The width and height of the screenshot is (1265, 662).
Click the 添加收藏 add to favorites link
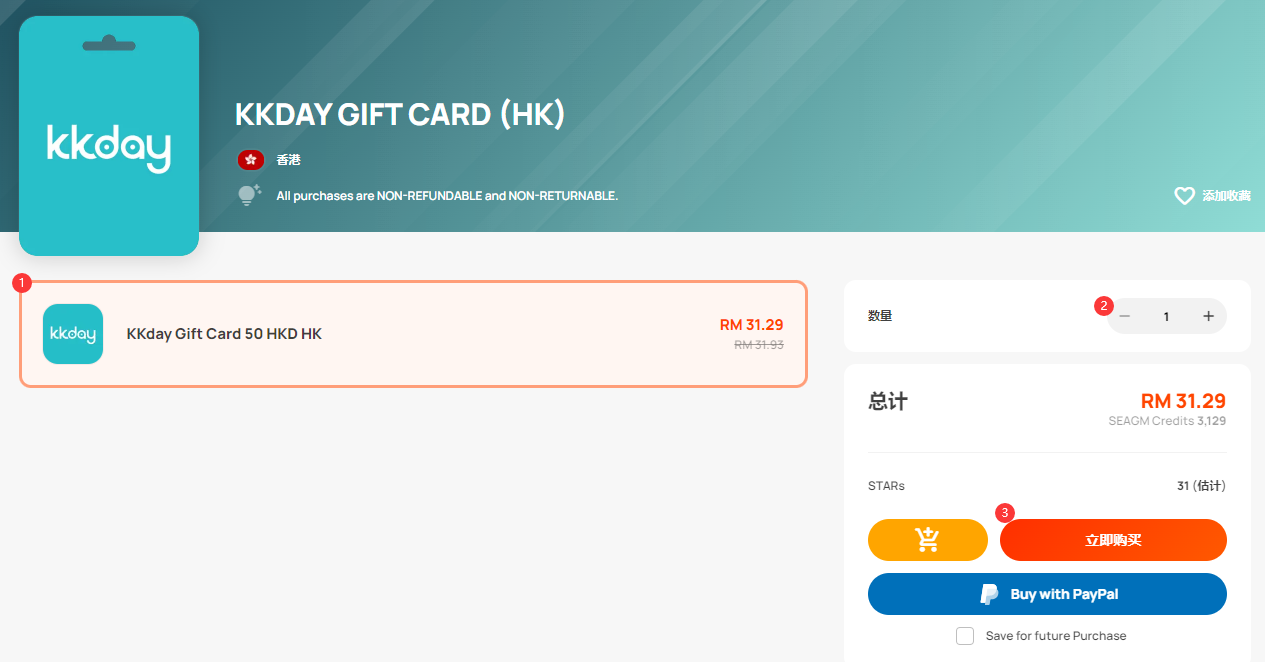coord(1226,196)
